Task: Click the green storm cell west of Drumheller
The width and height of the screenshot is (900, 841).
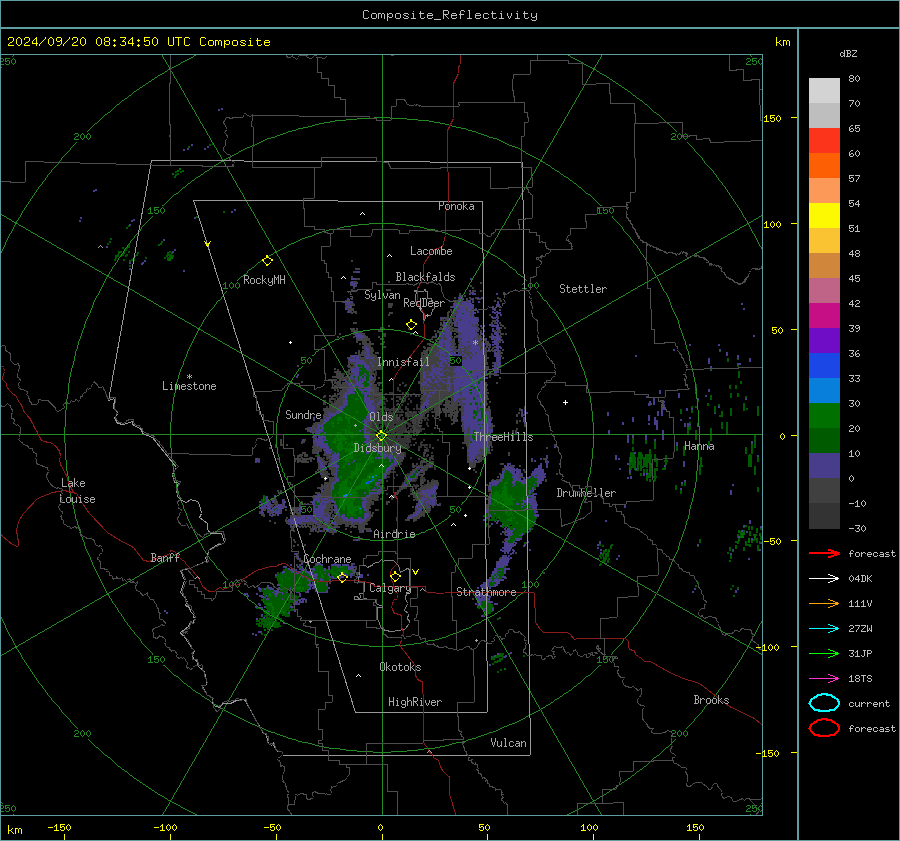Action: coord(511,499)
